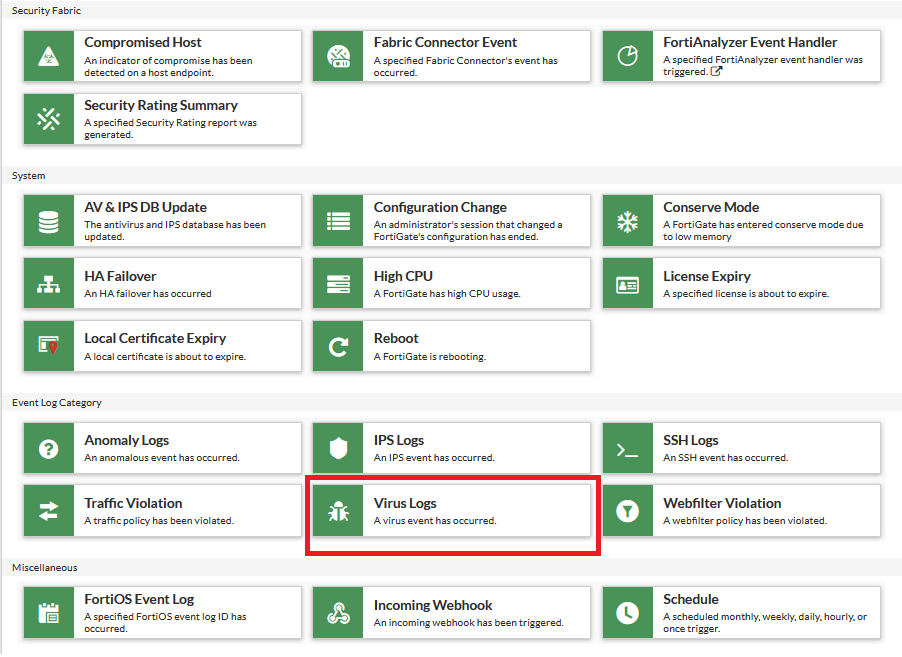Click text 'An IPS event has occurred.'

pos(434,458)
